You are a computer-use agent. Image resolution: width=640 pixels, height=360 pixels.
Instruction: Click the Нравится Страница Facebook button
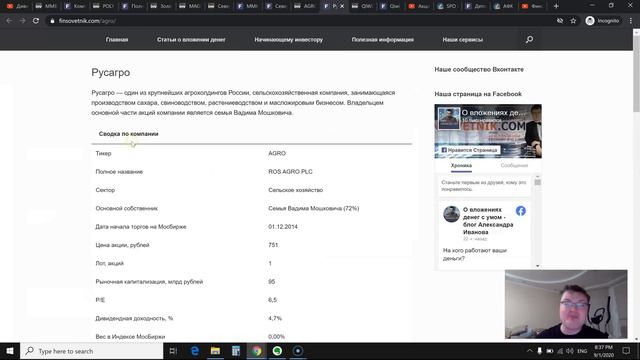[x=469, y=150]
